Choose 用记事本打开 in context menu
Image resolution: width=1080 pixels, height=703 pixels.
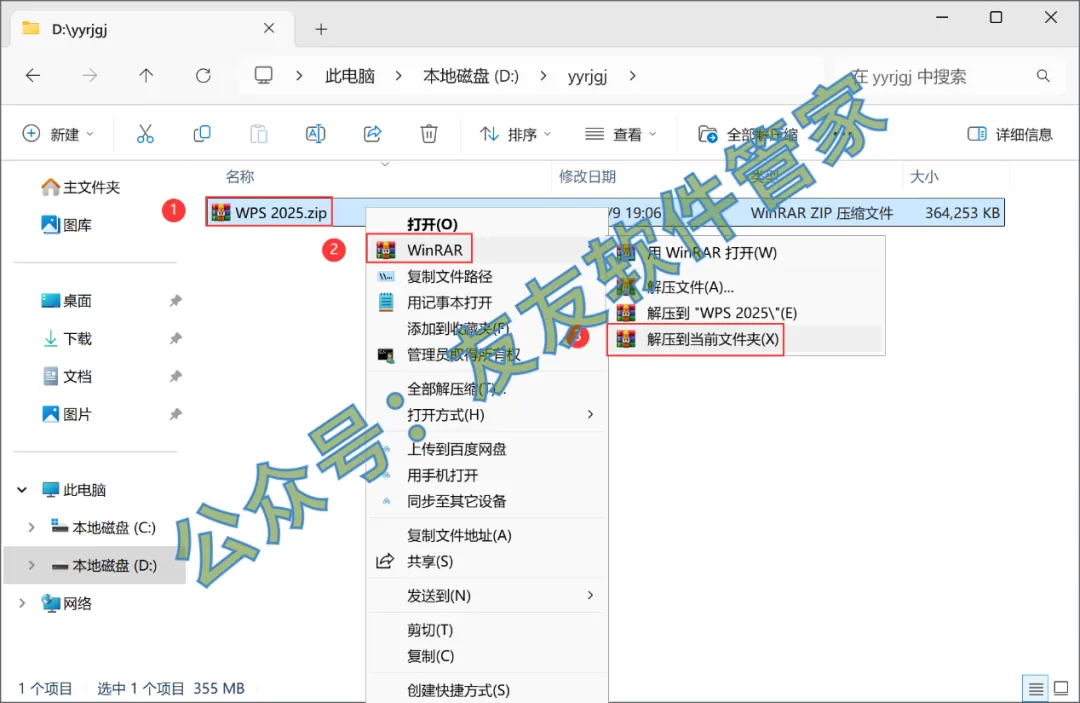449,303
